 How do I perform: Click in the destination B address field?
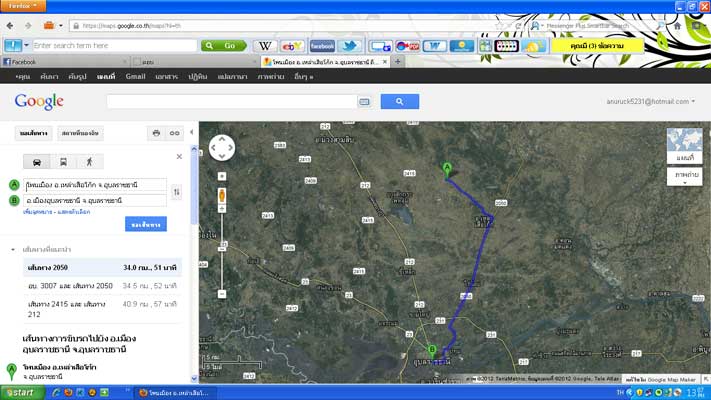(95, 200)
